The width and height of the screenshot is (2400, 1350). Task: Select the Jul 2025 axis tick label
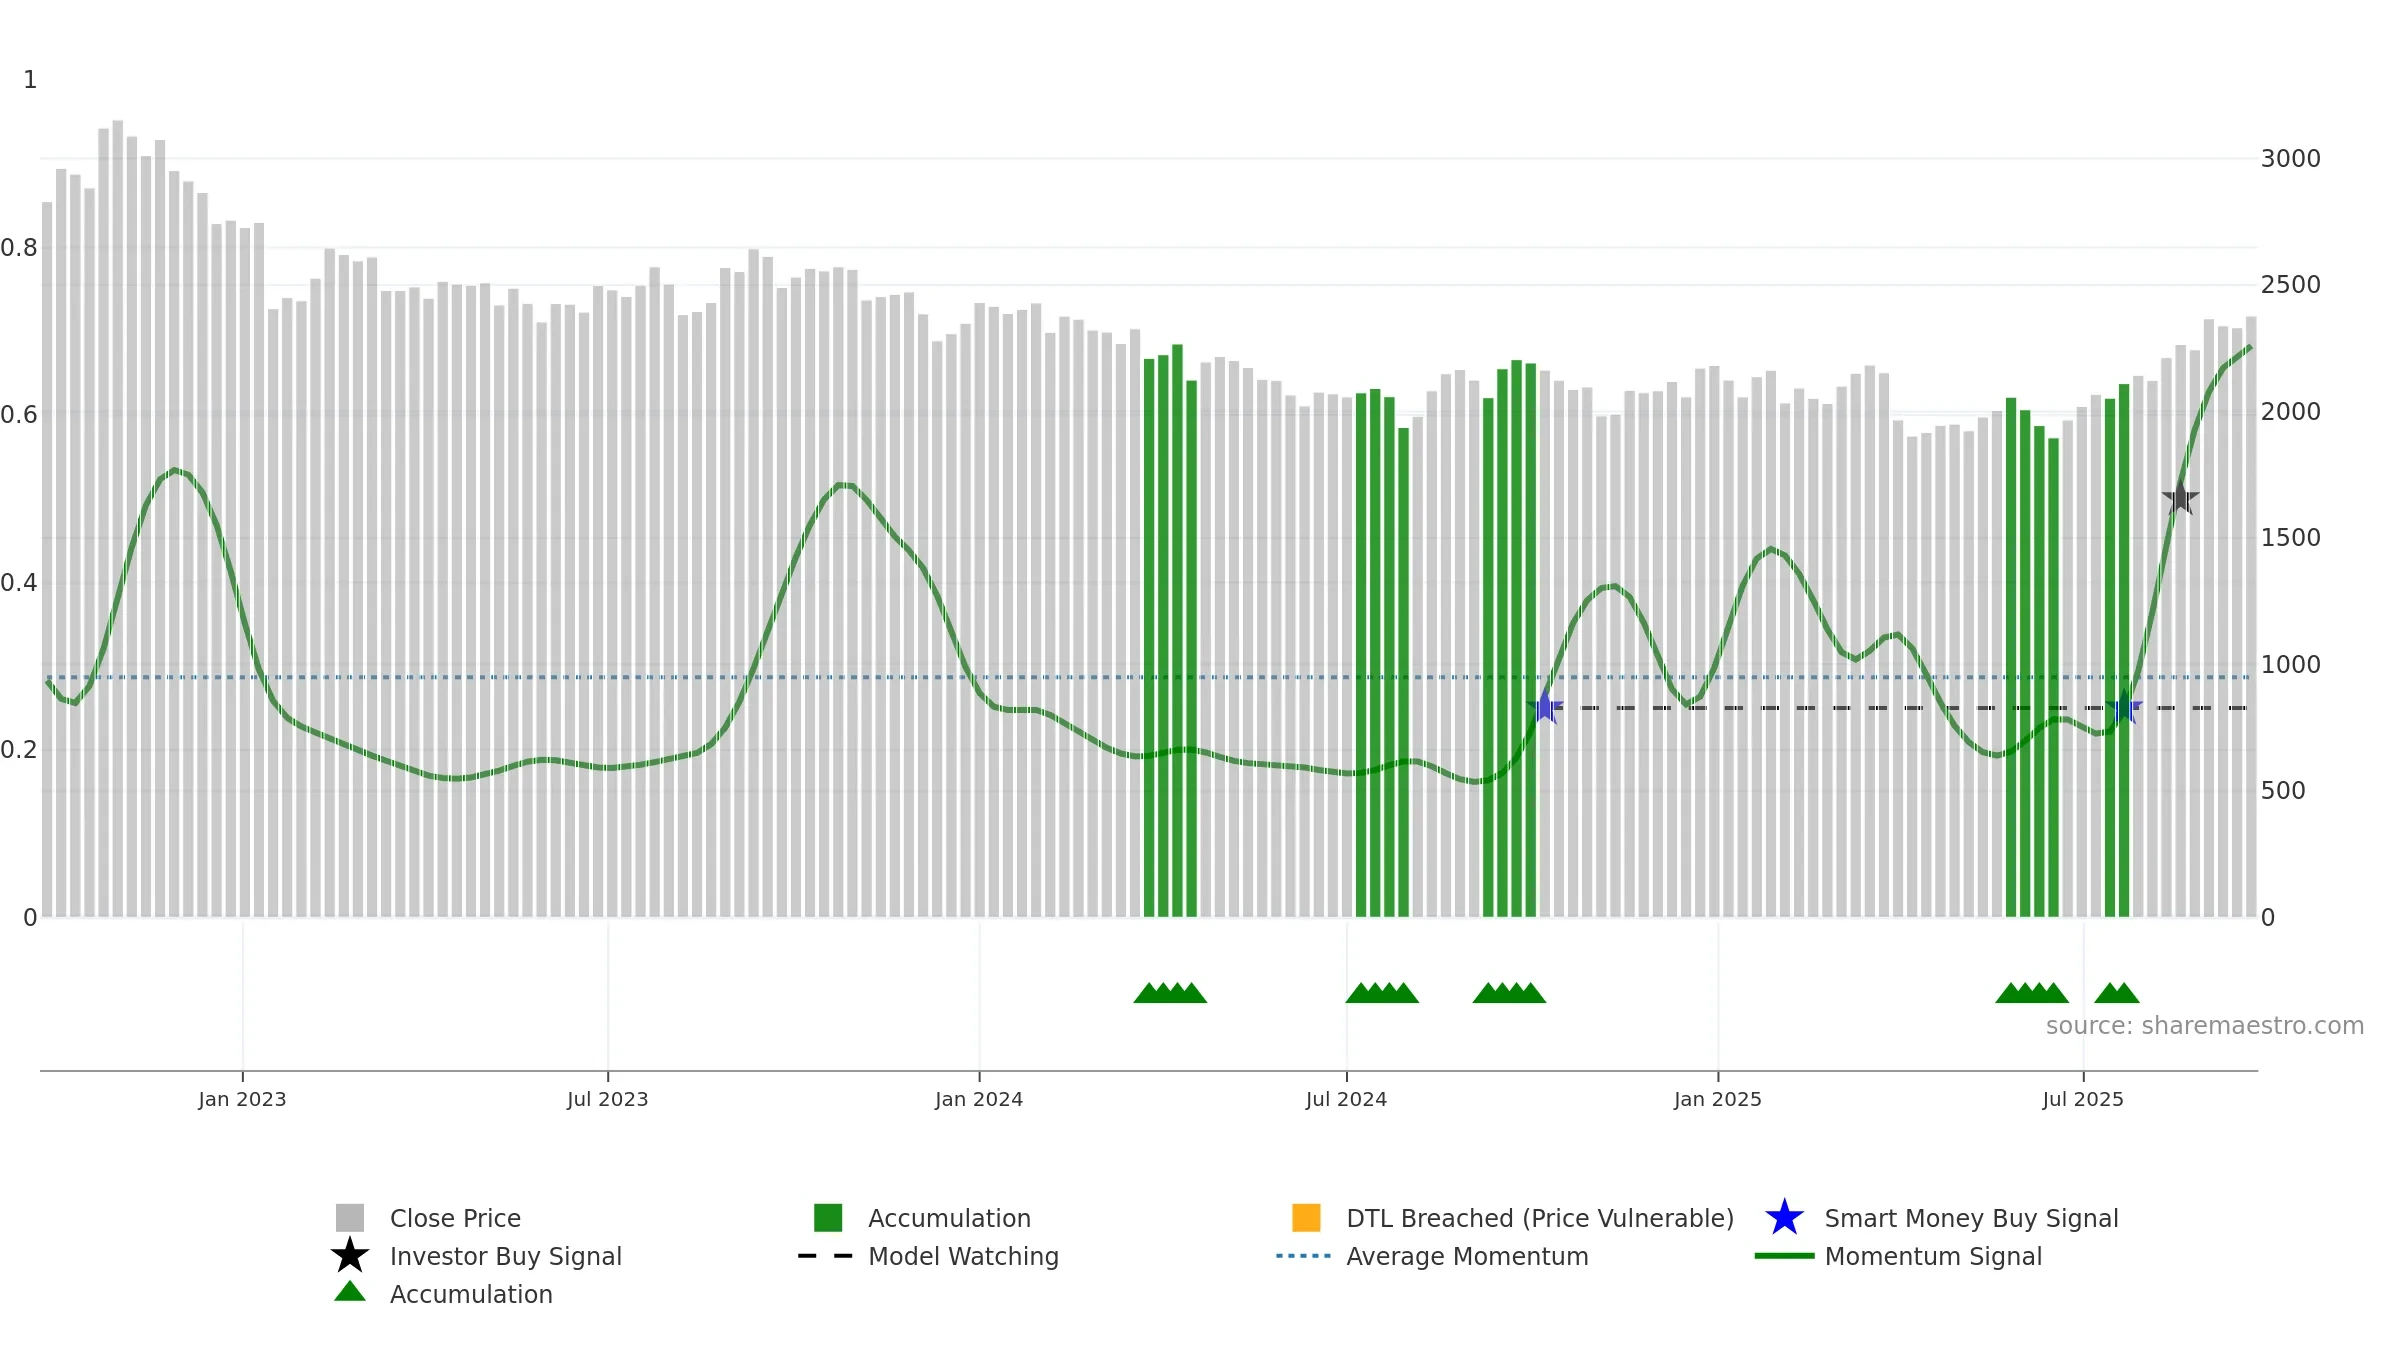2083,1099
